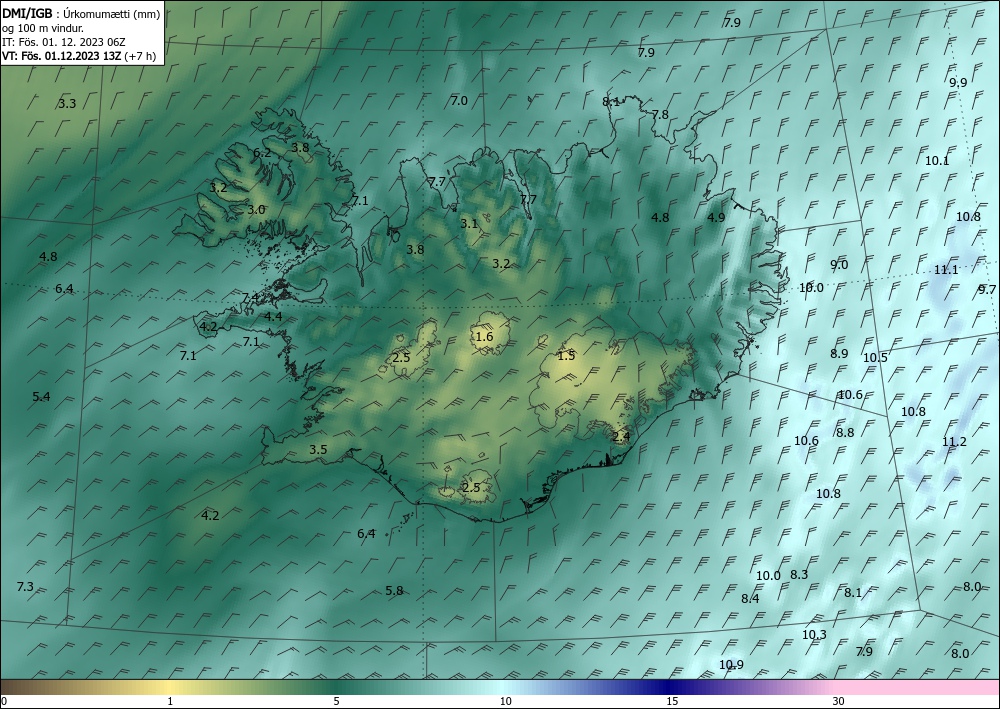The height and width of the screenshot is (709, 1000).
Task: Select the 2.4 value near the southeast coast
Action: tap(621, 437)
